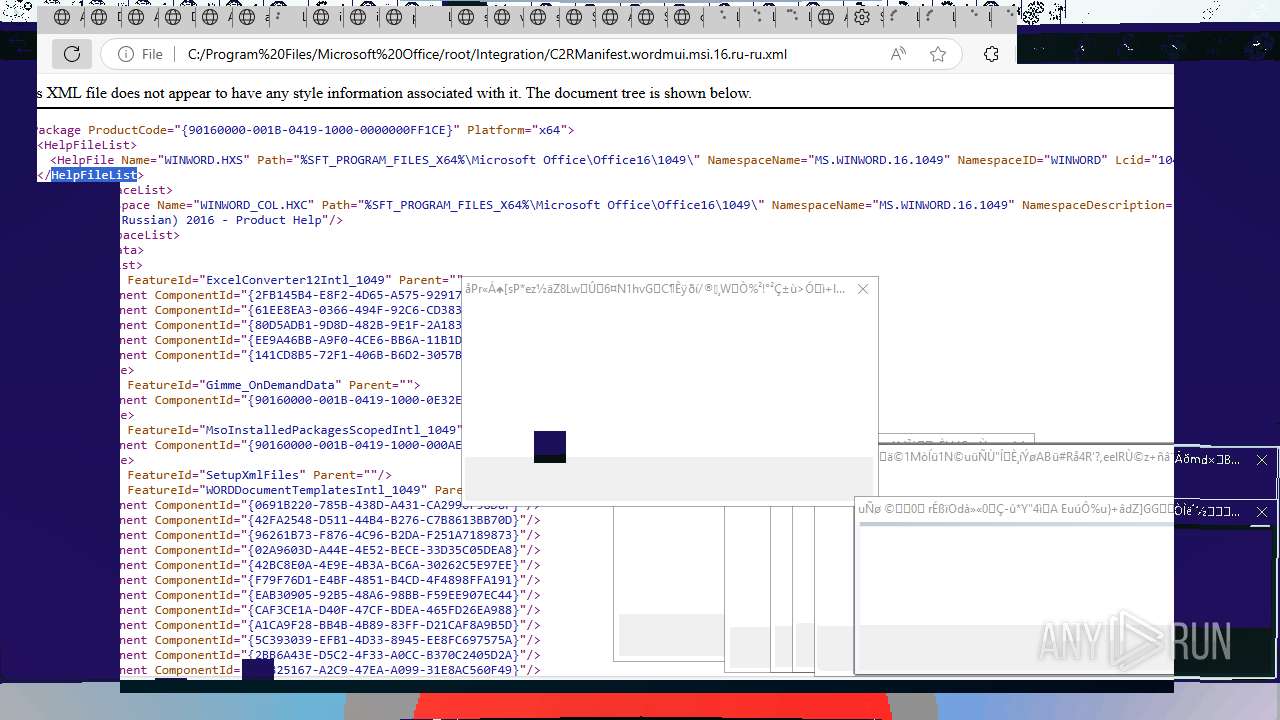Close the large blank dialog over the XML

click(x=863, y=289)
